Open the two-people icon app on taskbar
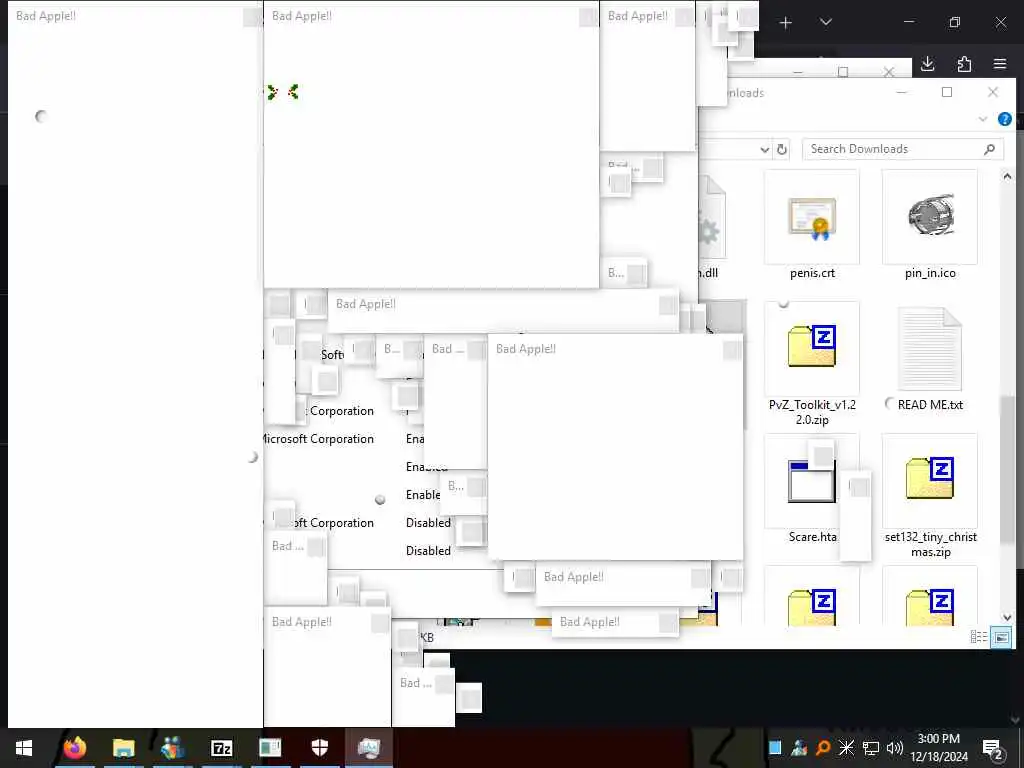The height and width of the screenshot is (768, 1024). click(172, 748)
